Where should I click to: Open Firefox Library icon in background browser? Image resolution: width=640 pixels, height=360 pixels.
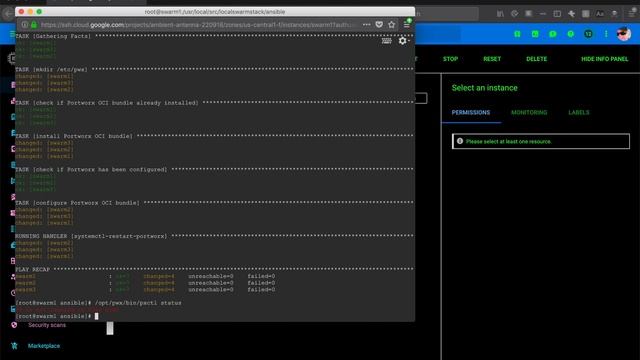[x=500, y=14]
